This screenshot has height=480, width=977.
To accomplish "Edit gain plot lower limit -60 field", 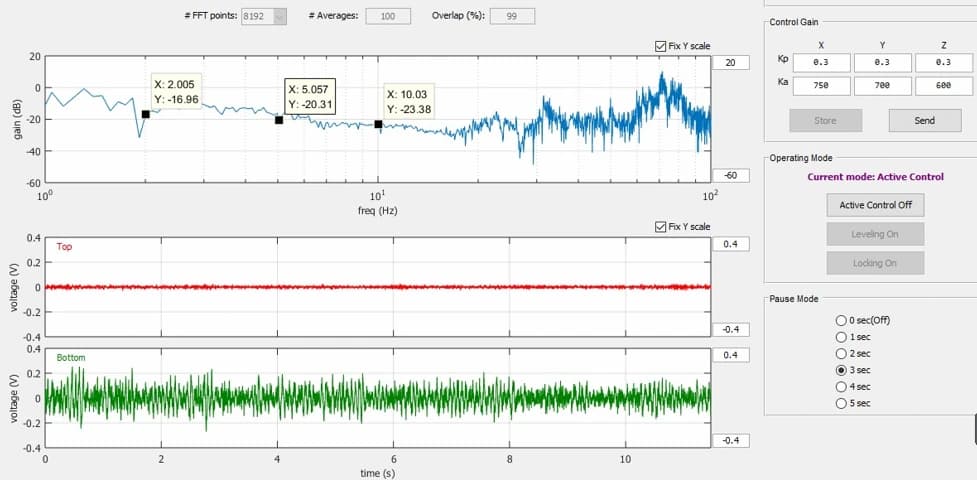I will pyautogui.click(x=731, y=176).
